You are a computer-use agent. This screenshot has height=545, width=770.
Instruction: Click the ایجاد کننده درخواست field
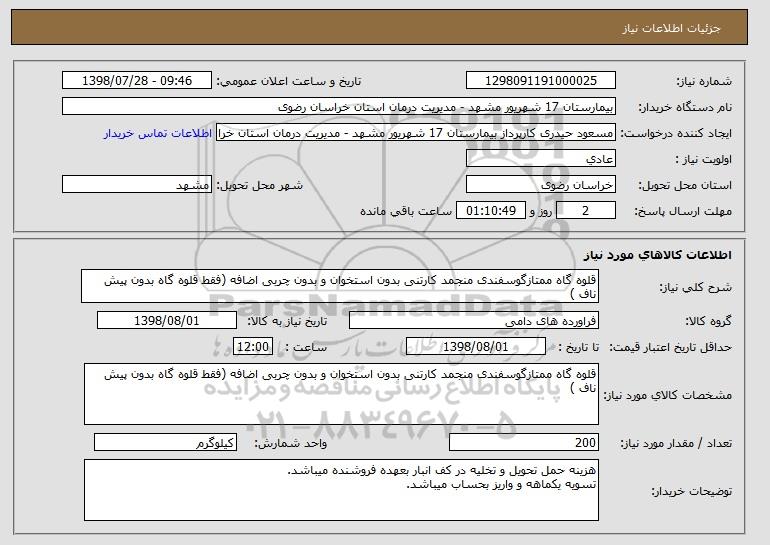416,133
